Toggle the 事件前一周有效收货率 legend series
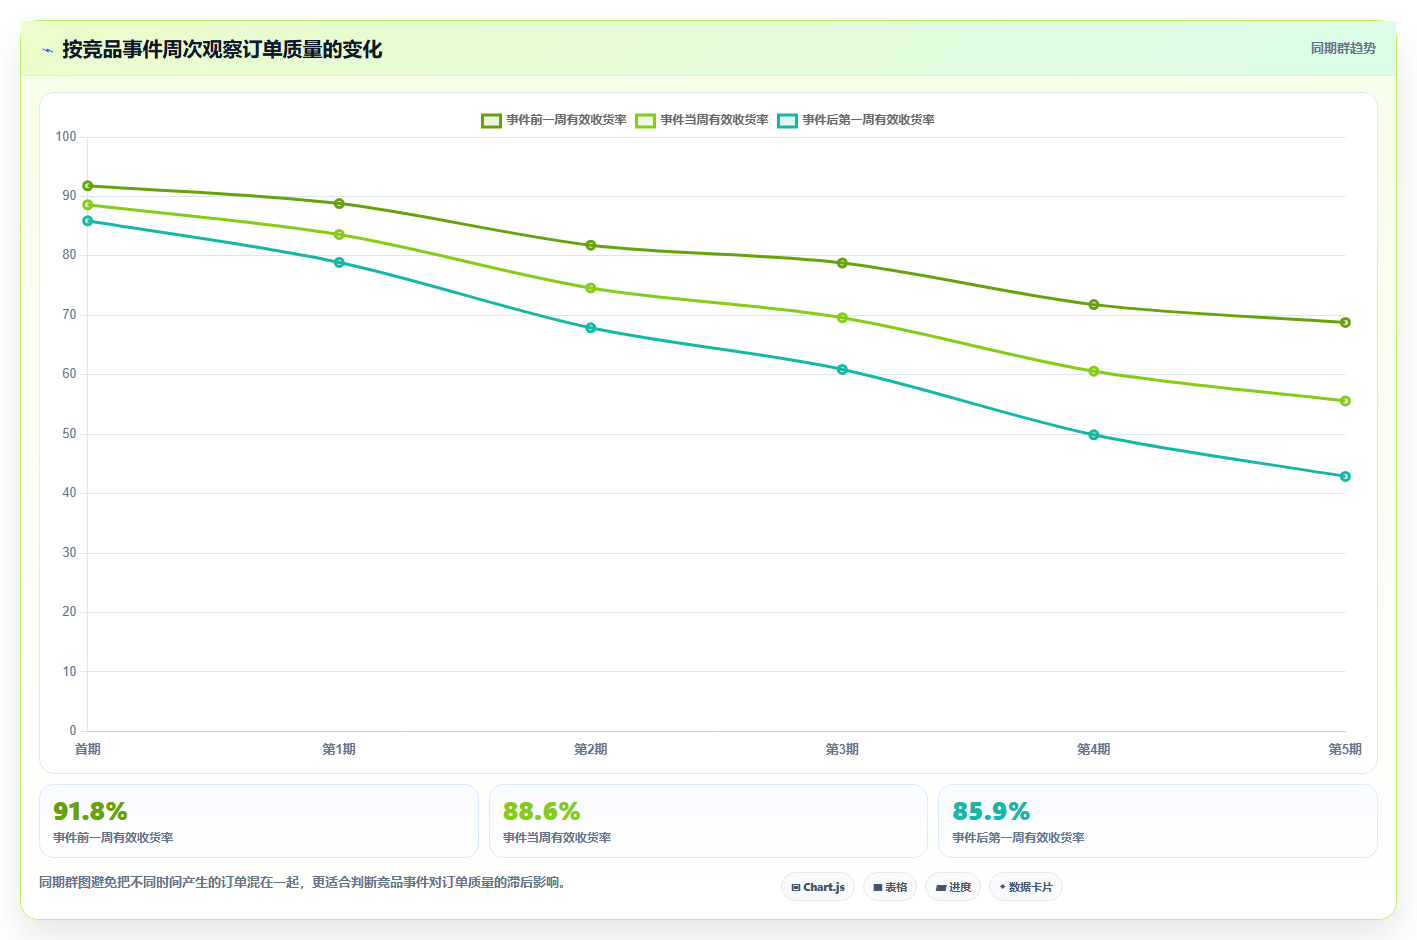This screenshot has height=940, width=1417. pyautogui.click(x=554, y=120)
